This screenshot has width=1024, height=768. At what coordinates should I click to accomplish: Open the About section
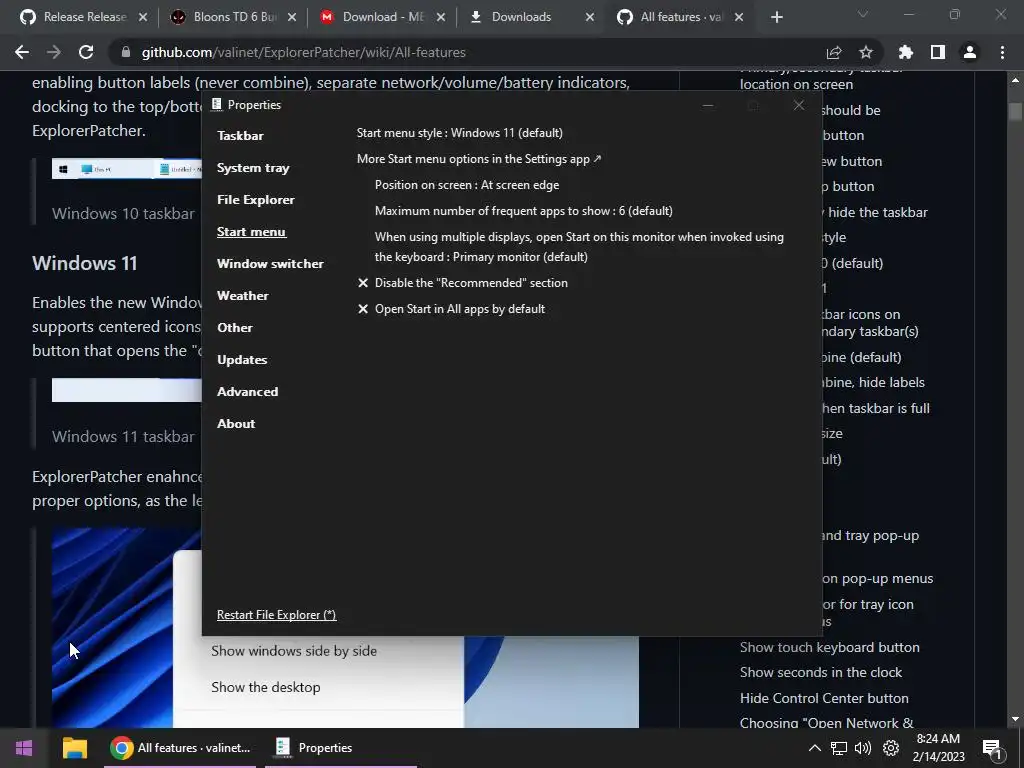(x=236, y=424)
